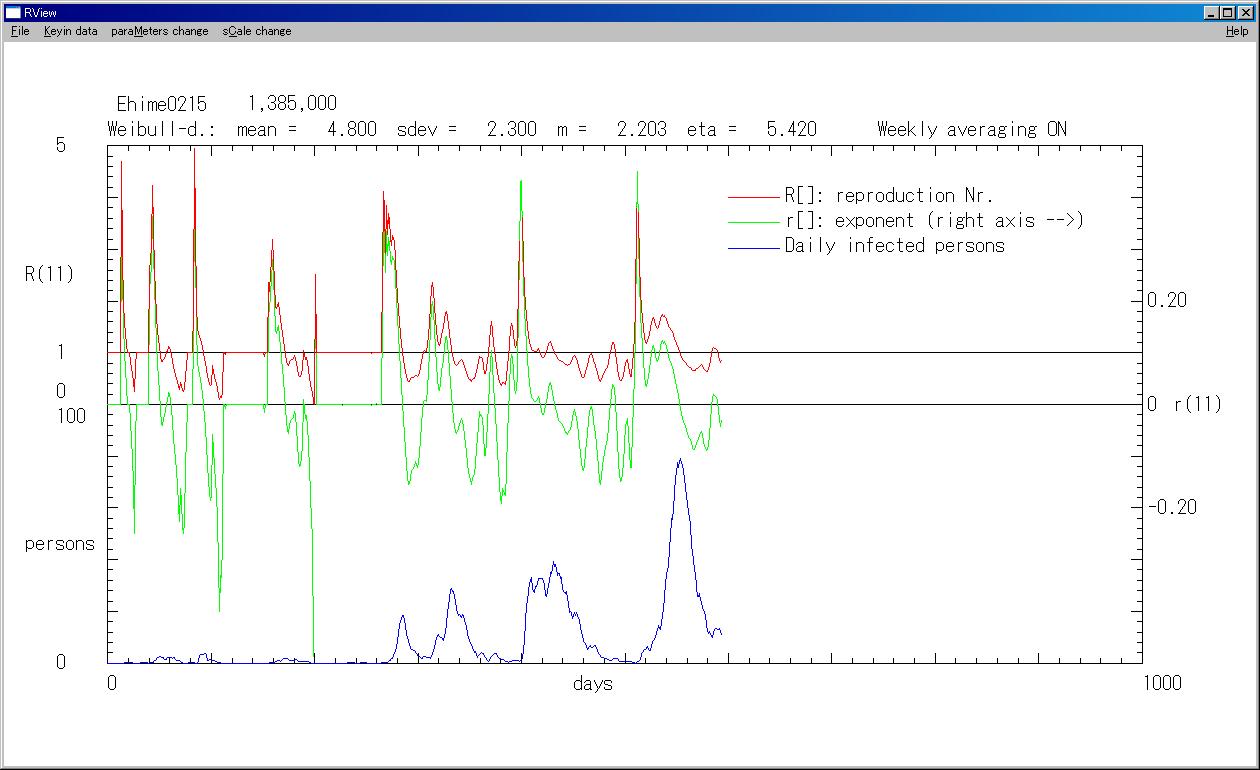1260x770 pixels.
Task: Click the green legend line sample
Action: click(754, 222)
